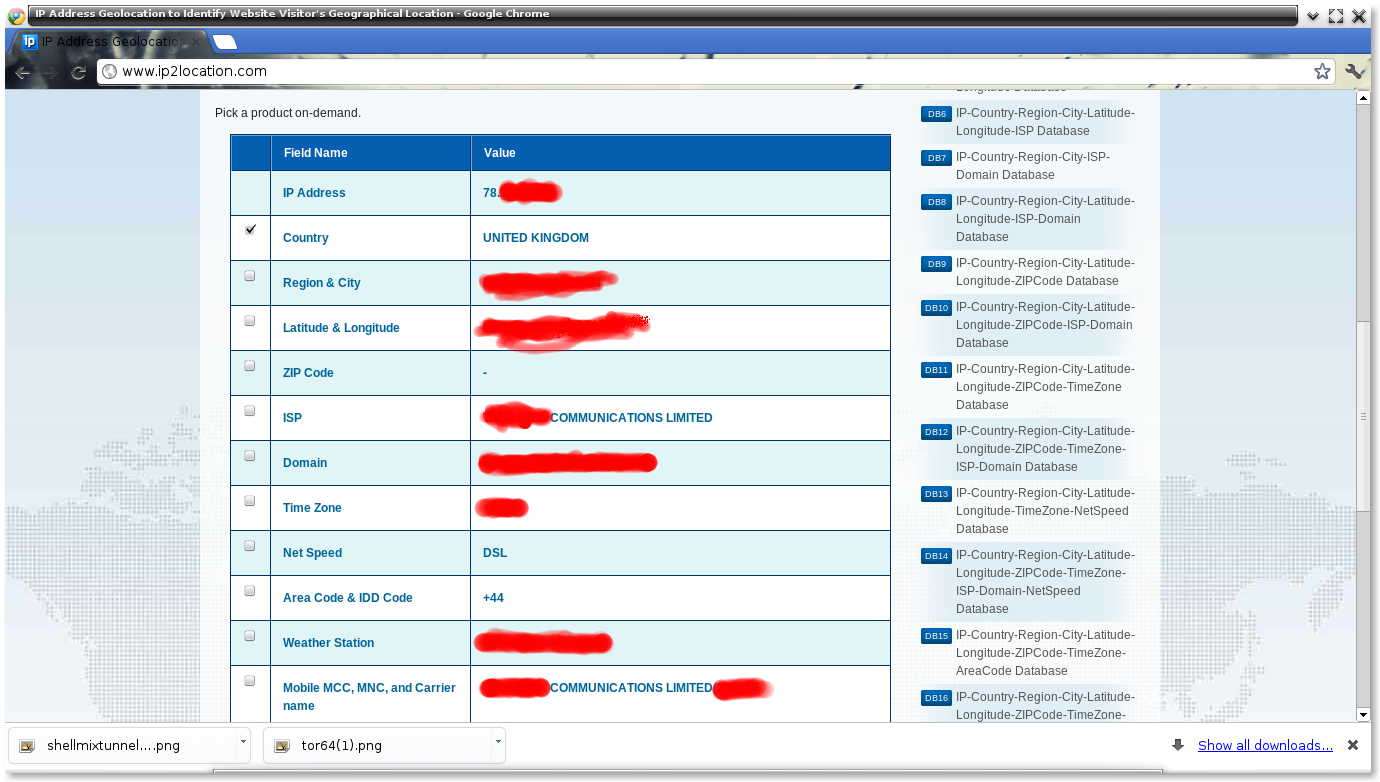Open a new browser tab
The image size is (1380, 782).
(225, 42)
